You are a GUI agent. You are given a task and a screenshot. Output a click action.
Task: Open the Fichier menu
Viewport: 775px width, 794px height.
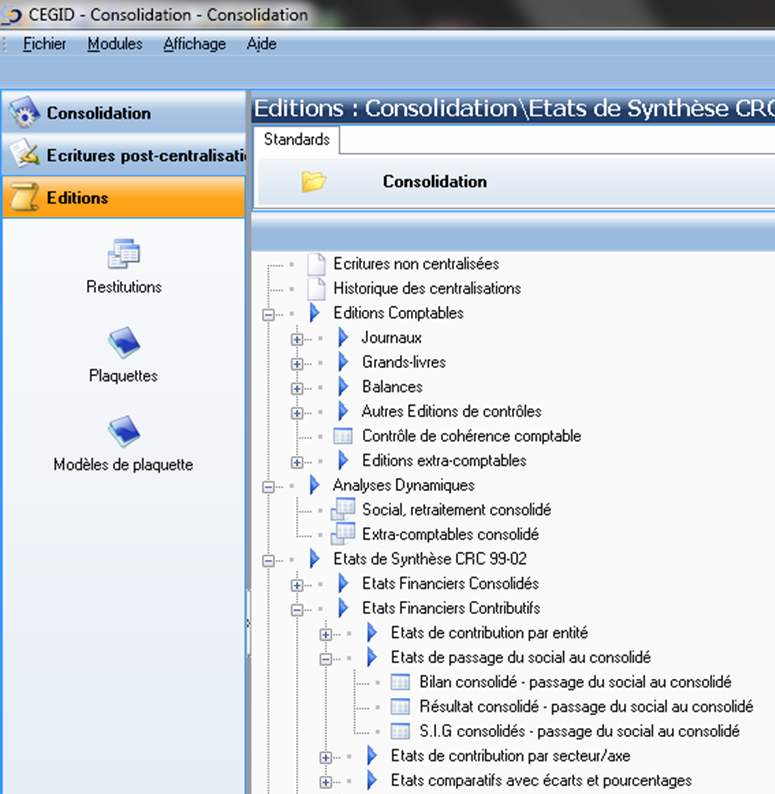(x=45, y=44)
